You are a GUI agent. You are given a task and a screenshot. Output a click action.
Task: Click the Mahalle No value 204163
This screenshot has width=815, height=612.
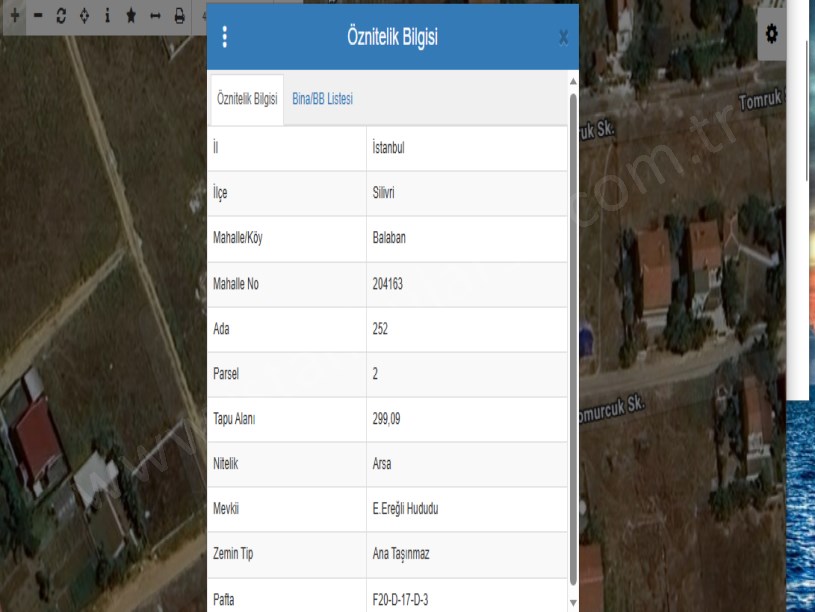click(x=387, y=284)
